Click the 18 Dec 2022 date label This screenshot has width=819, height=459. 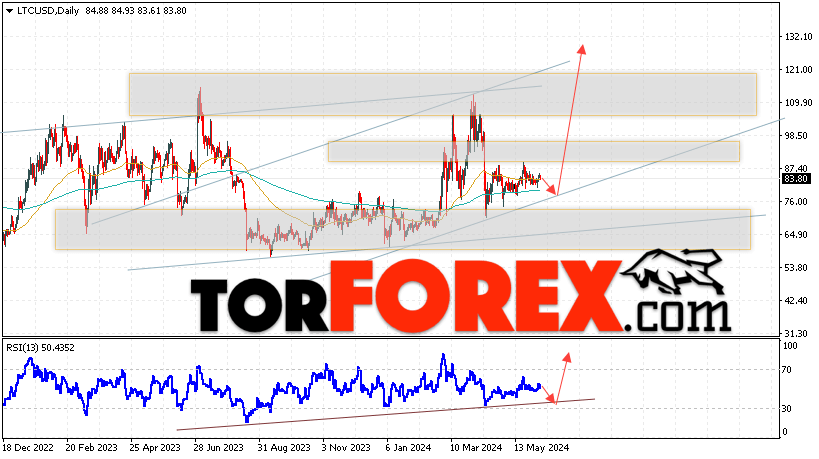click(x=28, y=448)
